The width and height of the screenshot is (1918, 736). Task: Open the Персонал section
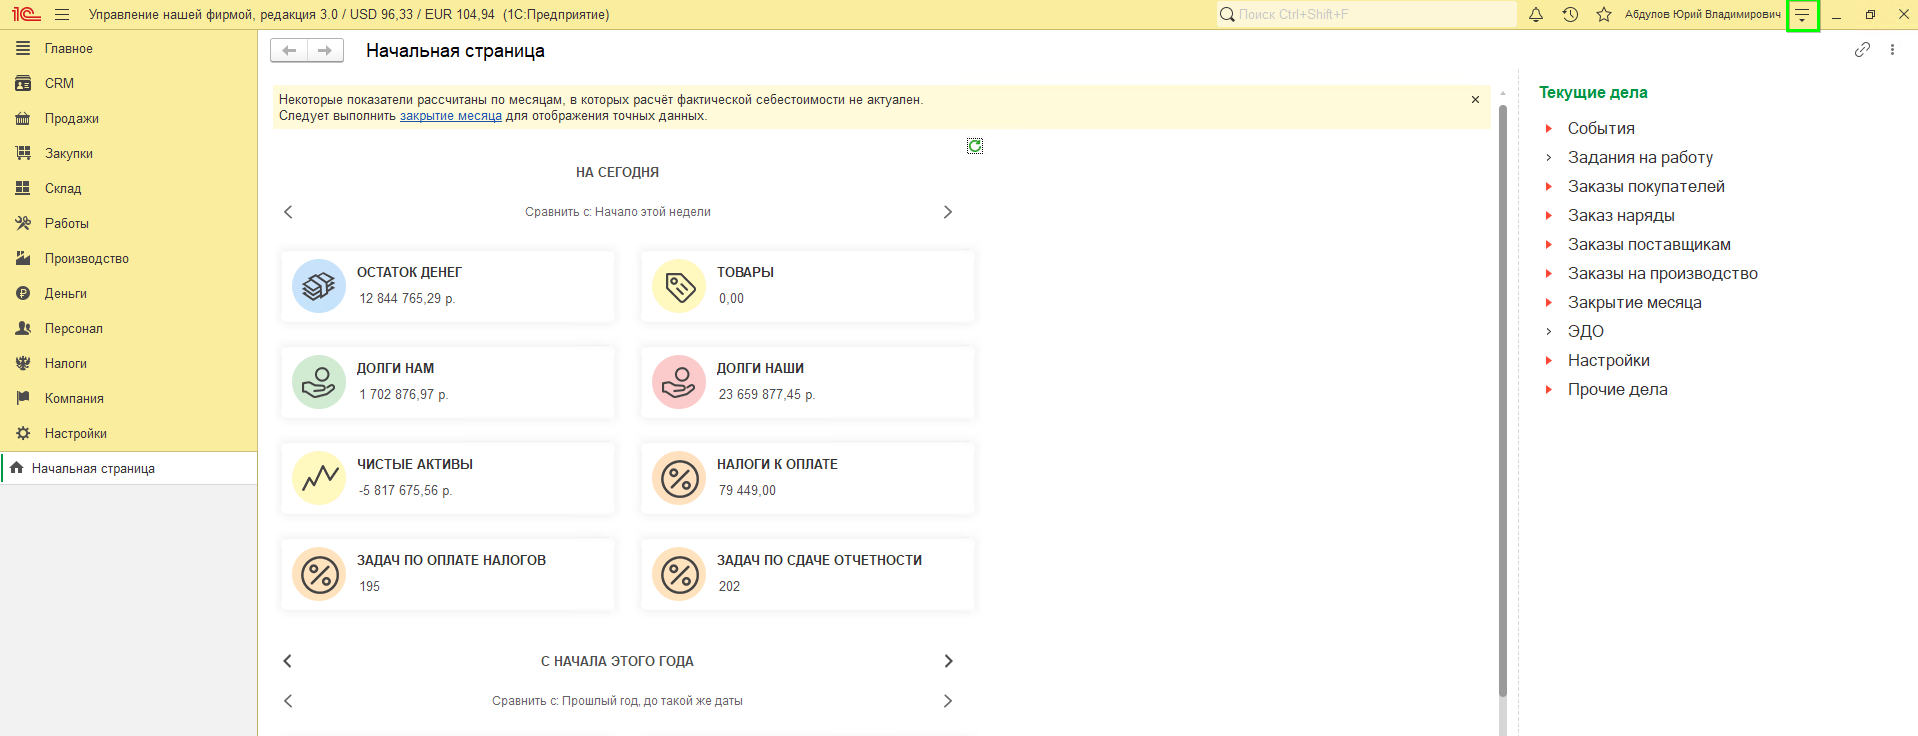129,328
